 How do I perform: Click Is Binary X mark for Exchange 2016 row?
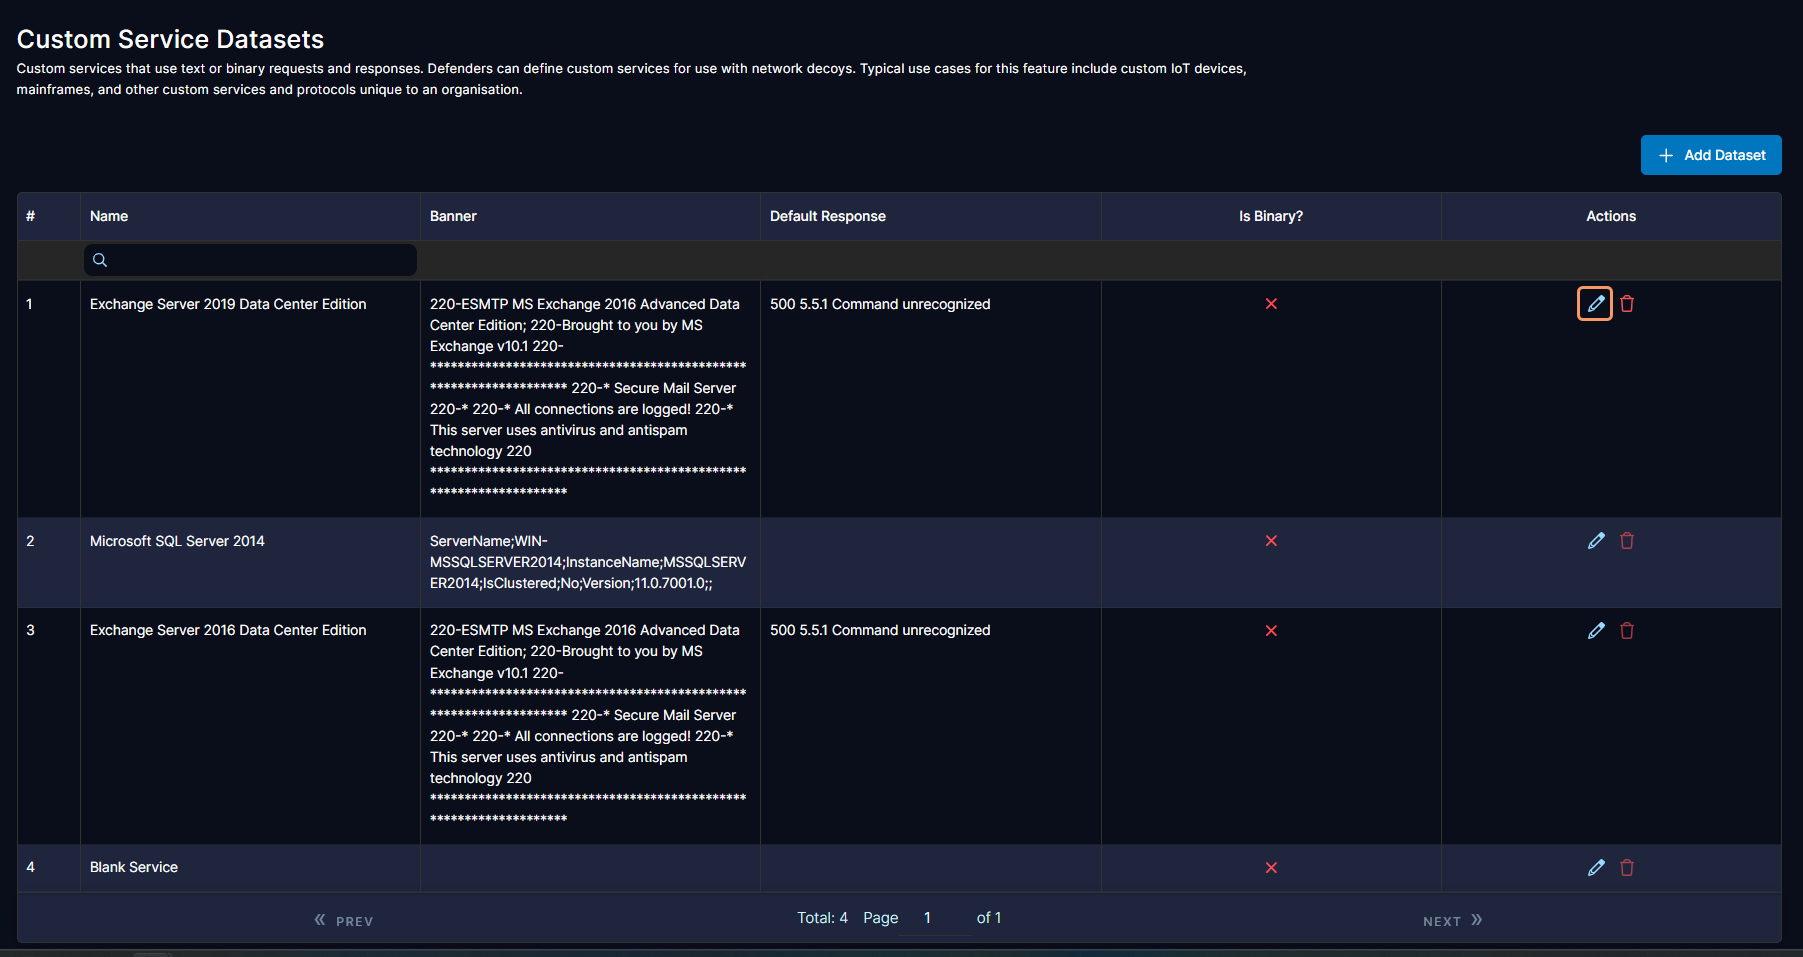point(1271,631)
